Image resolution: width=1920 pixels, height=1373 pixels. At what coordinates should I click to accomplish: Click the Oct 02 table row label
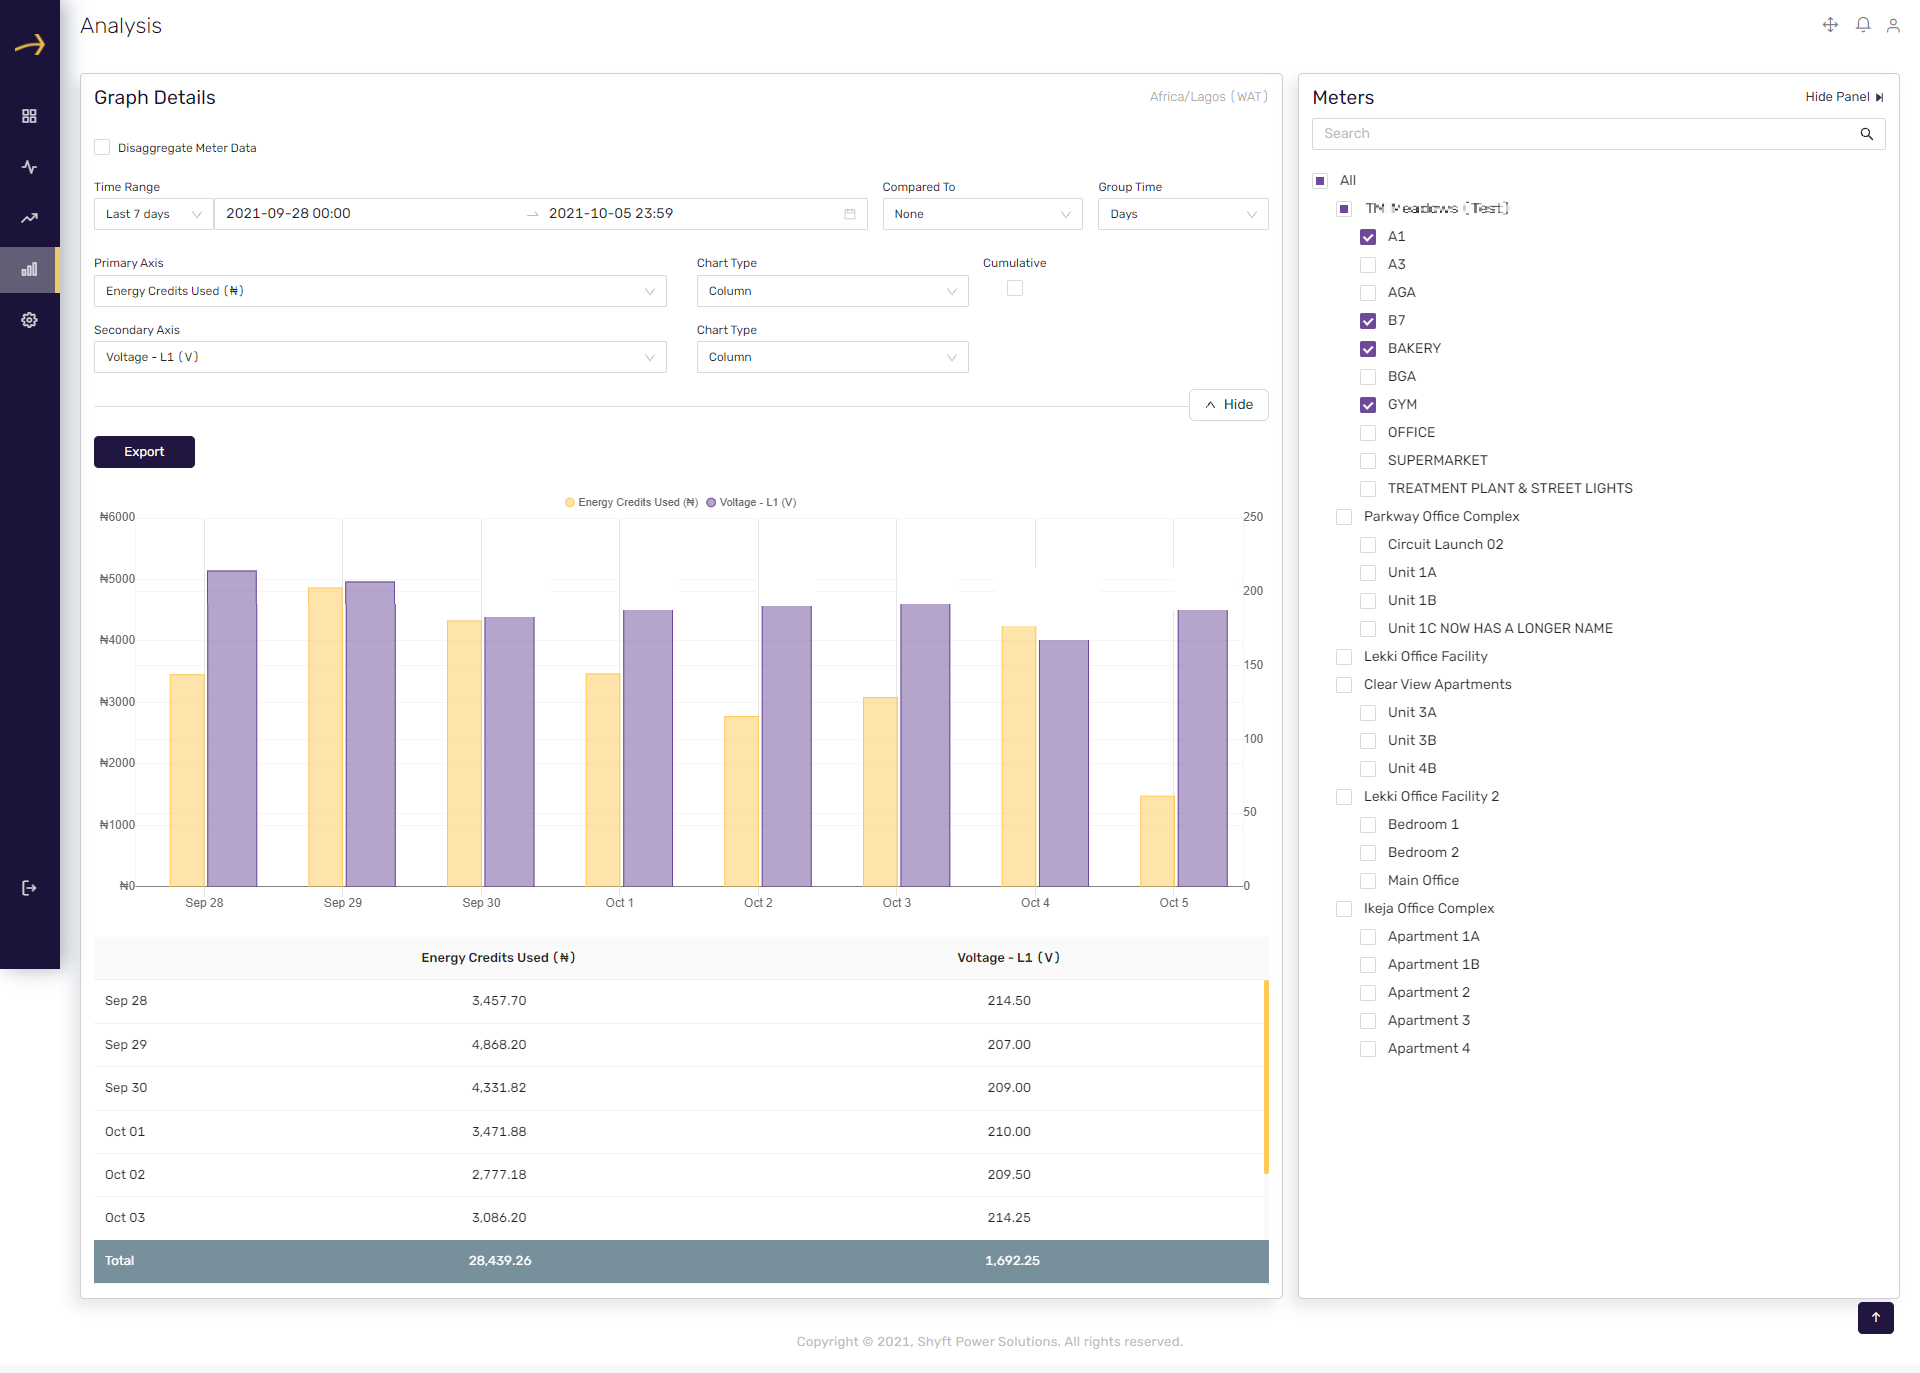(x=125, y=1175)
